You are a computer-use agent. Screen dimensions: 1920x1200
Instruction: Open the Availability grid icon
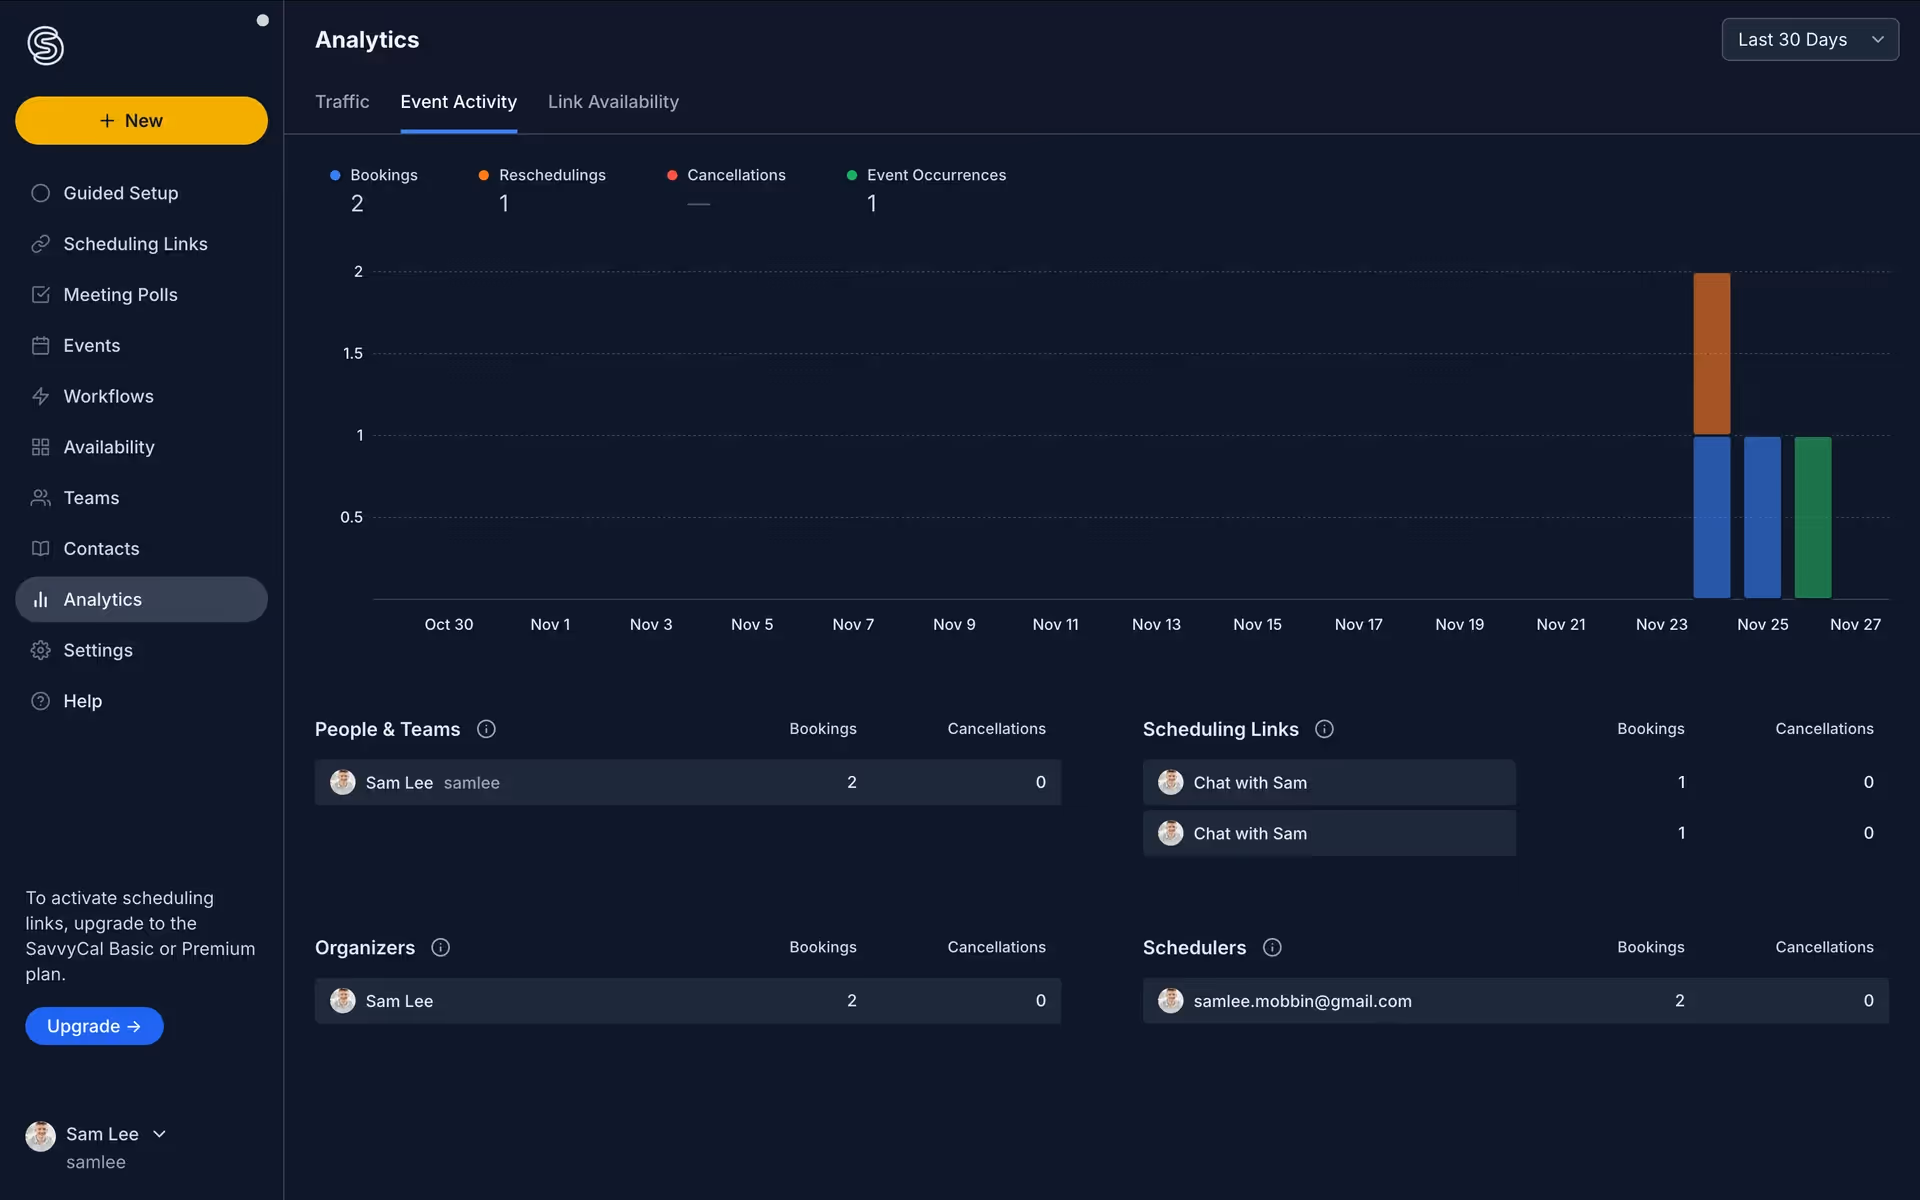[x=40, y=447]
